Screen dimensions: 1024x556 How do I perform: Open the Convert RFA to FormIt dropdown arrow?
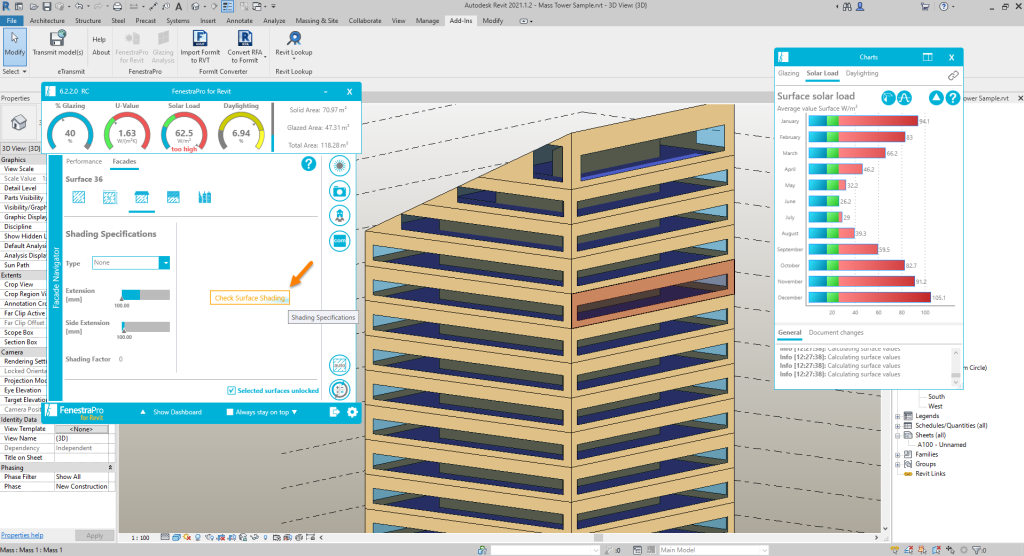coord(266,57)
